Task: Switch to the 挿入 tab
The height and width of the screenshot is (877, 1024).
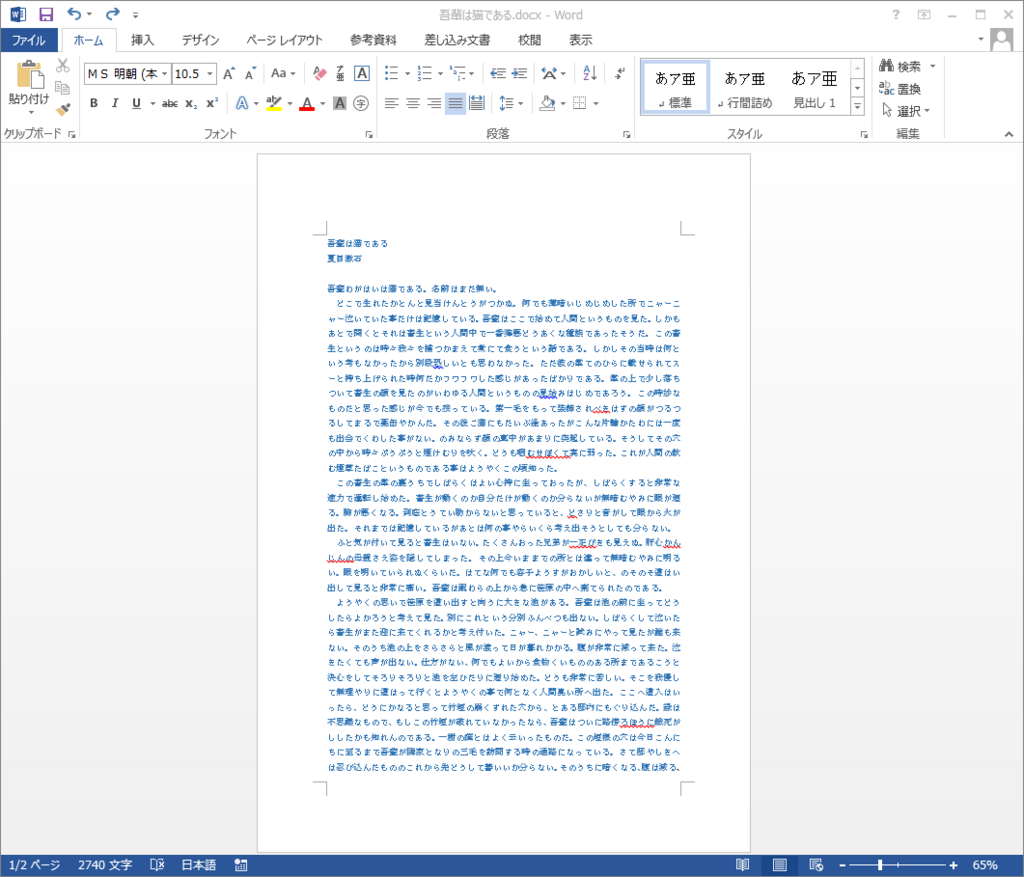Action: pos(142,40)
